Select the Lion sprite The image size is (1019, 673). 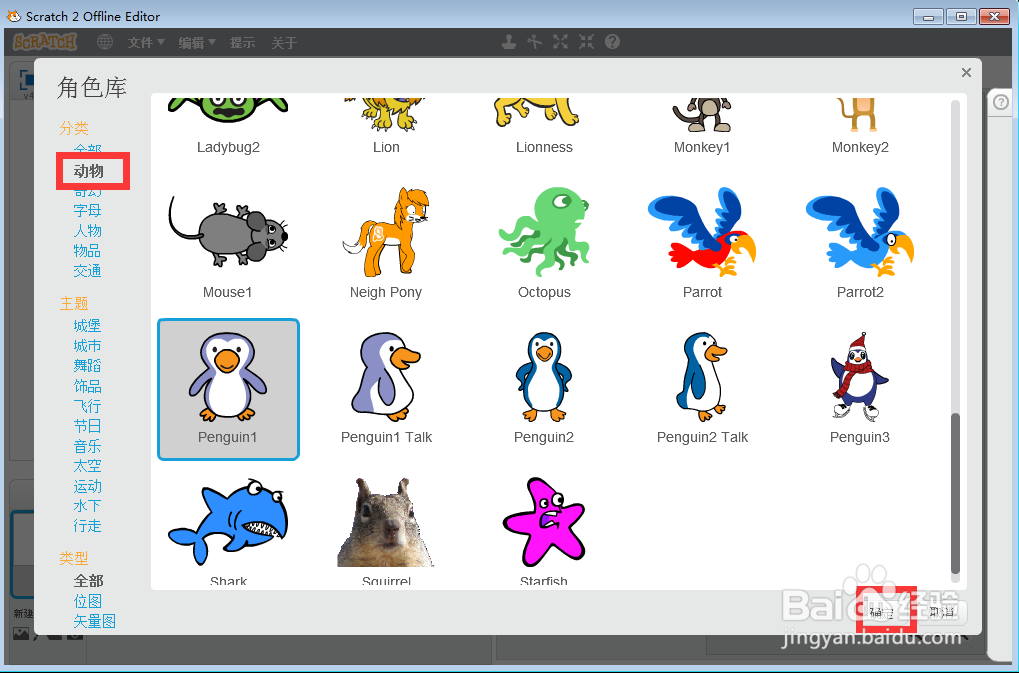(x=386, y=129)
